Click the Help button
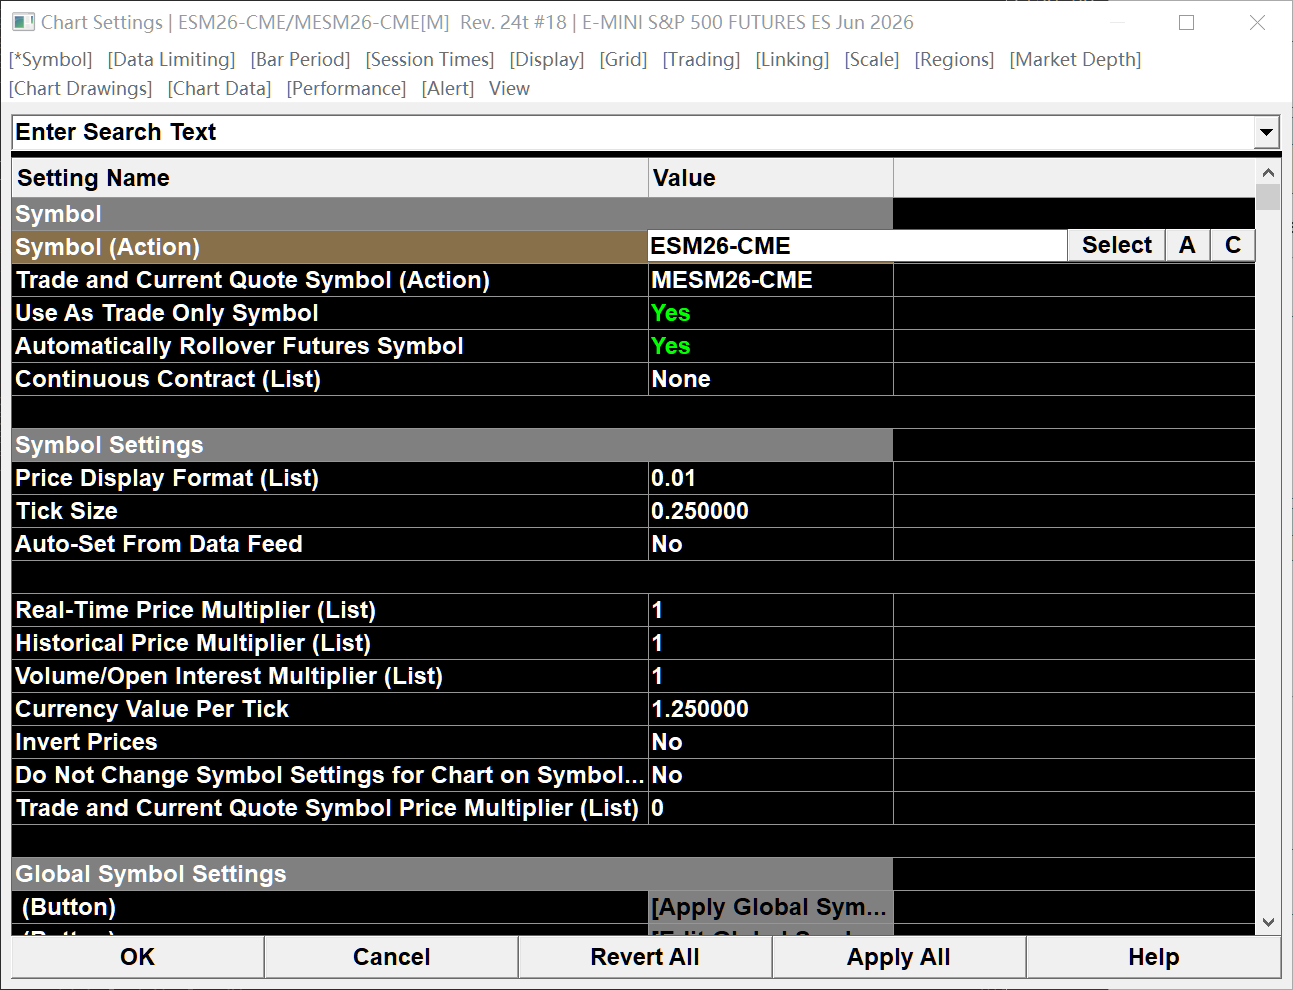Screen dimensions: 1293x990 tap(1154, 957)
